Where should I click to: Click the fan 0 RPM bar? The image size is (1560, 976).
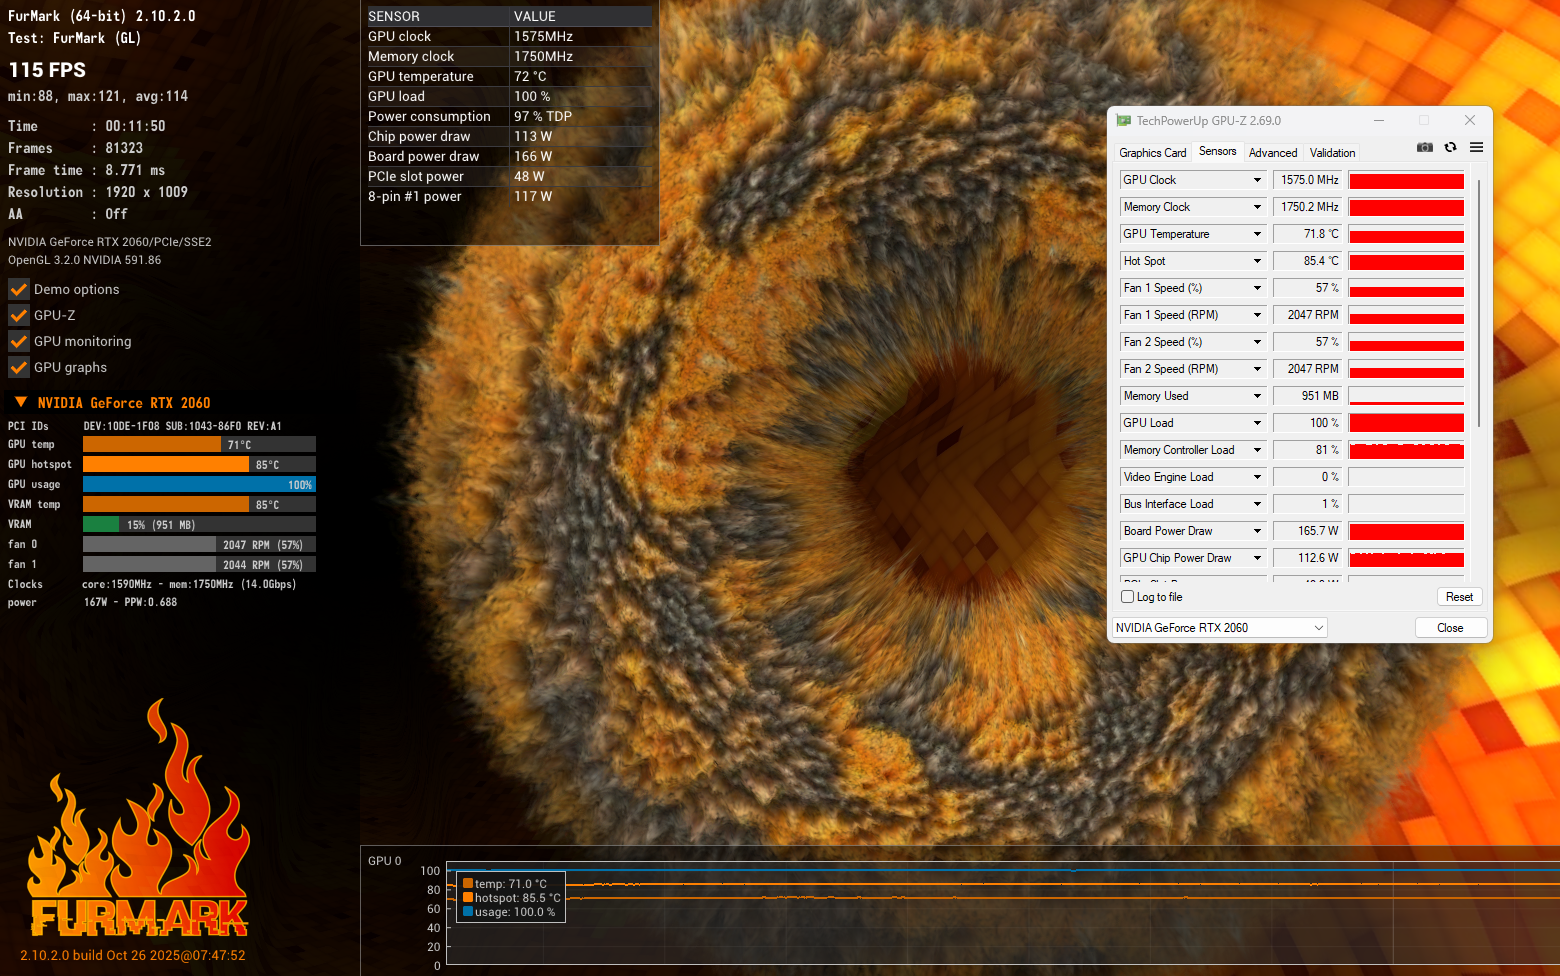point(199,544)
